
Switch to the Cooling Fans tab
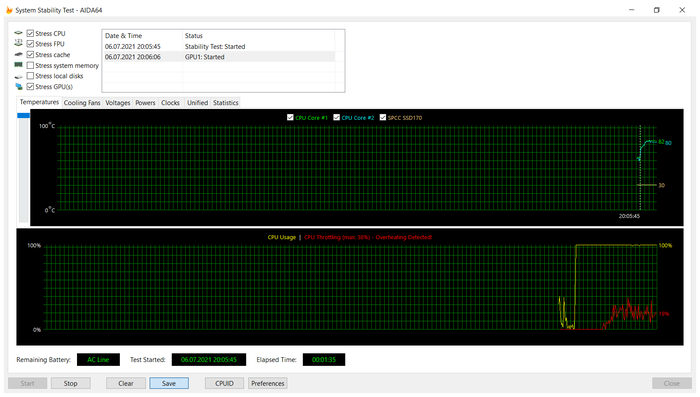coord(82,103)
